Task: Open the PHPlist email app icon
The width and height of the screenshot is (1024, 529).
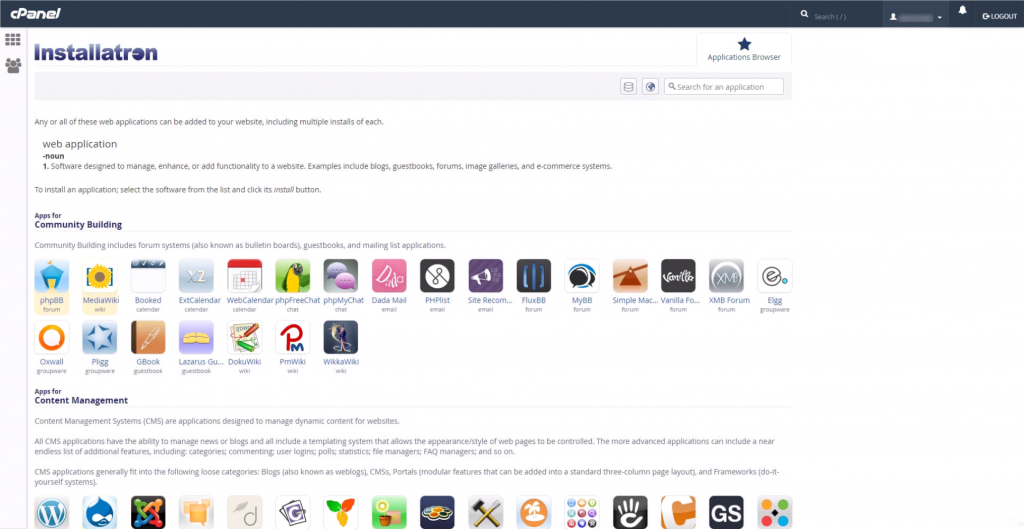Action: [438, 276]
